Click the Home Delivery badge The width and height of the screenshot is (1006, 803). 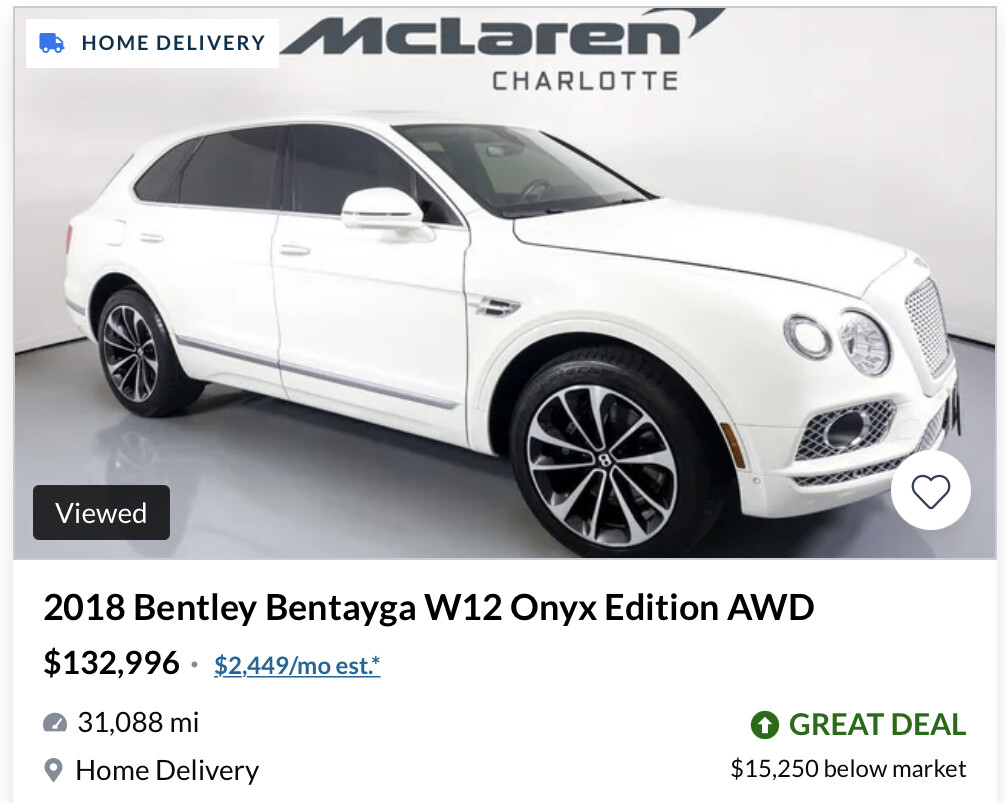[153, 43]
